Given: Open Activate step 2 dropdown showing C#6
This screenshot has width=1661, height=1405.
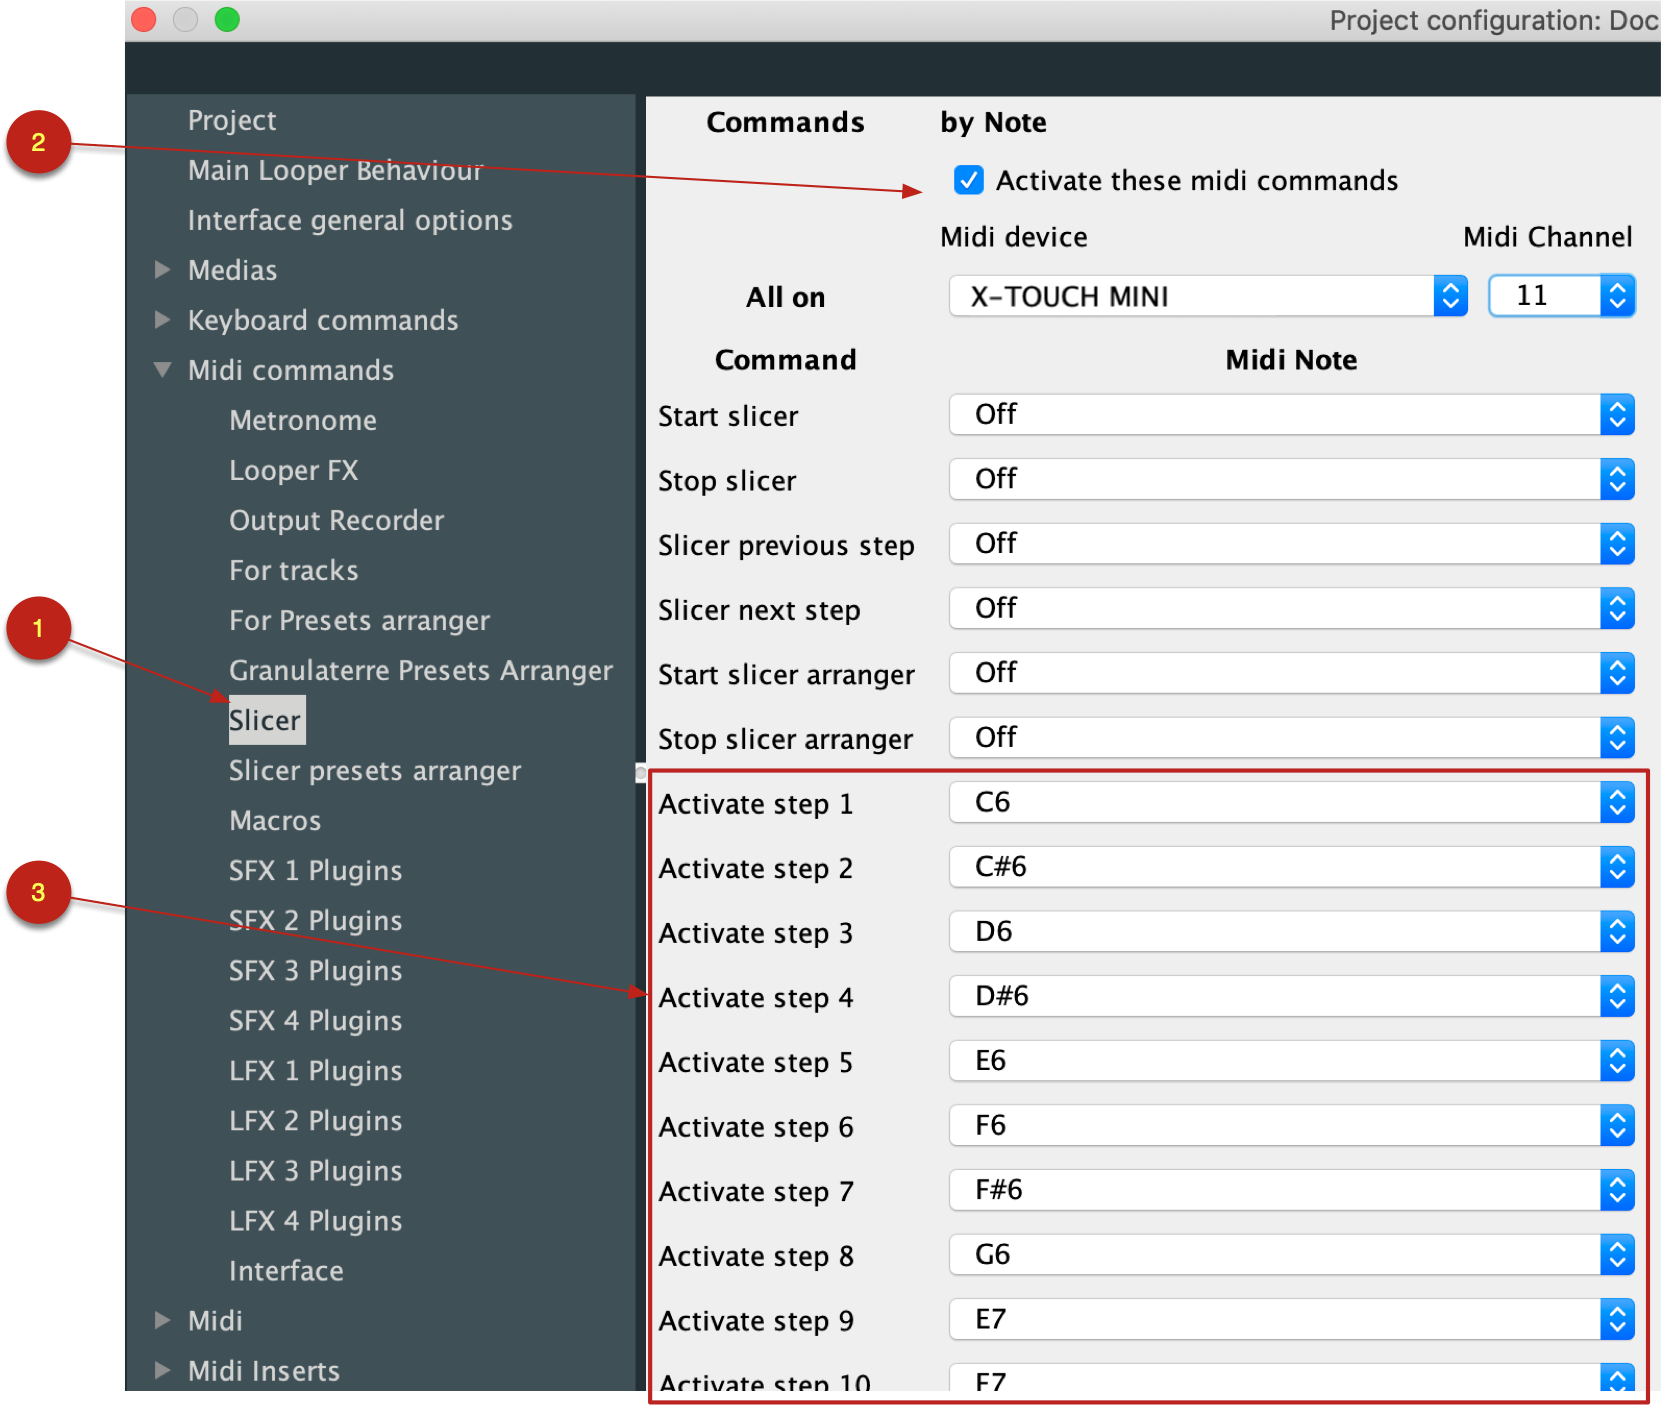Looking at the screenshot, I should click(x=1291, y=867).
